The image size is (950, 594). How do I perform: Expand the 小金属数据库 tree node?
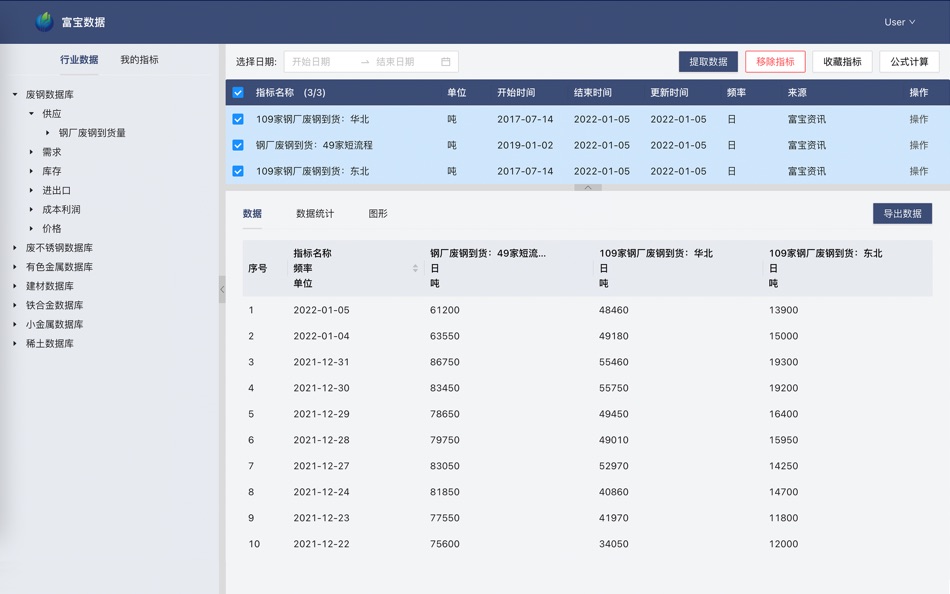15,324
